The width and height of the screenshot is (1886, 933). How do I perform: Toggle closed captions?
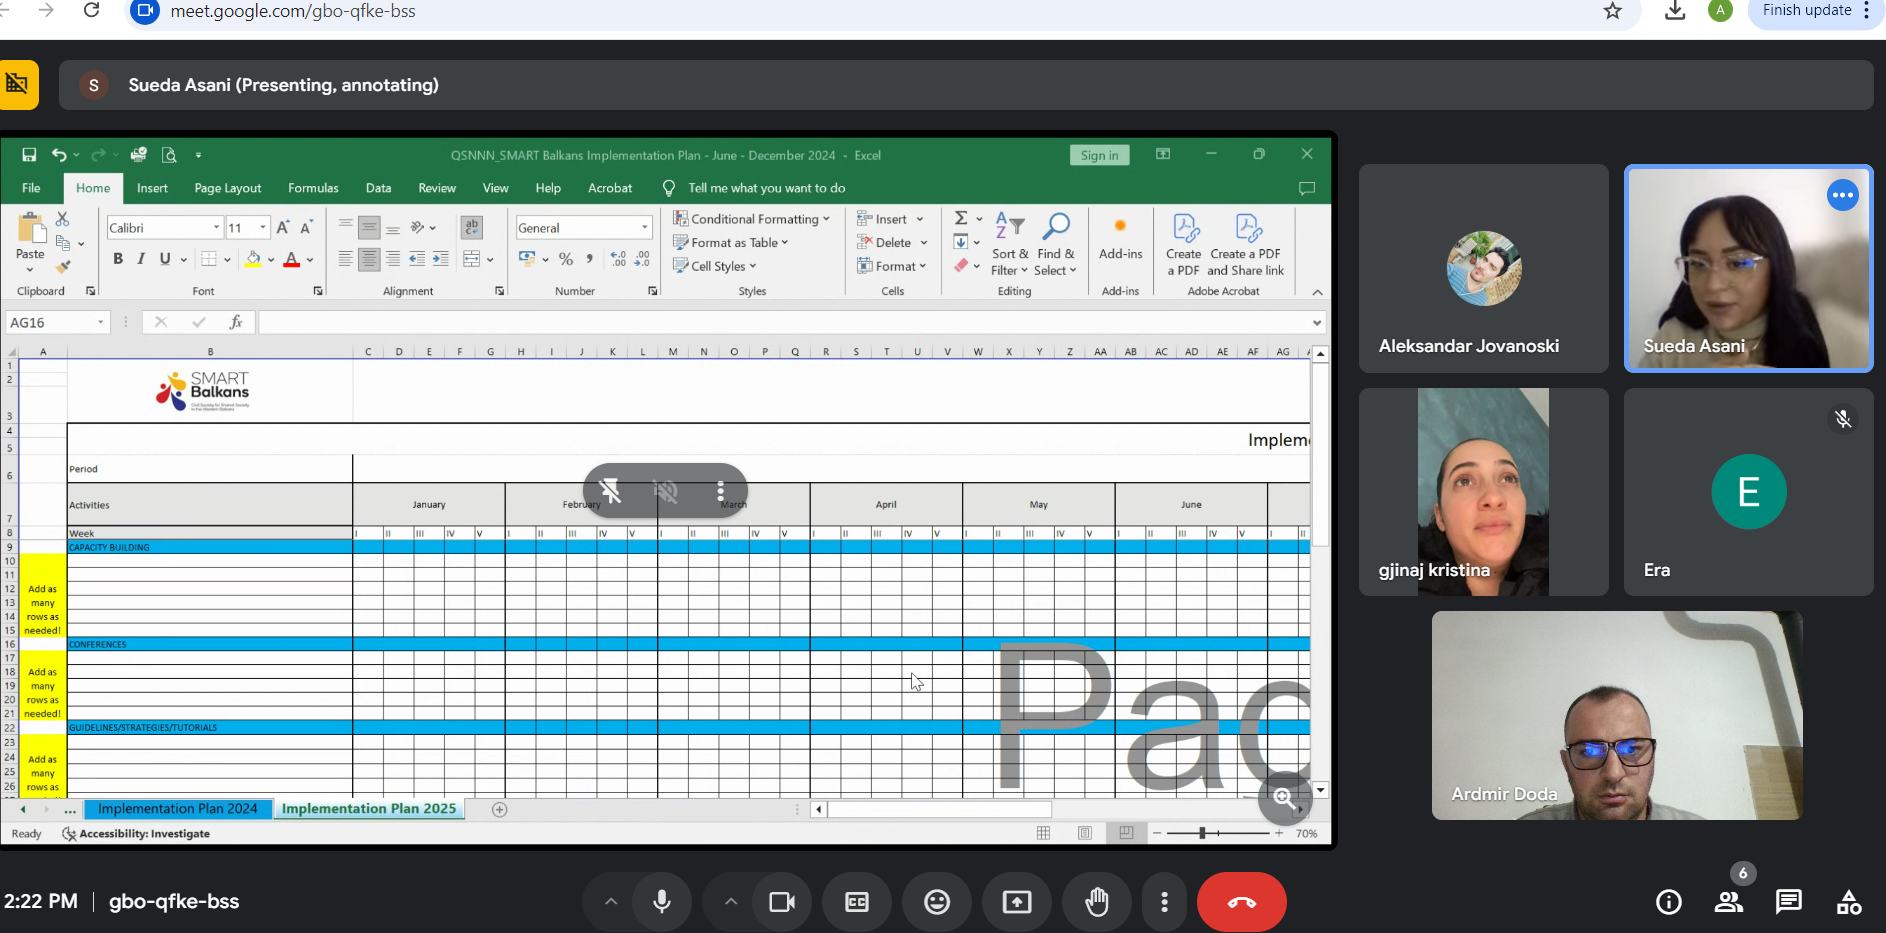pos(857,902)
